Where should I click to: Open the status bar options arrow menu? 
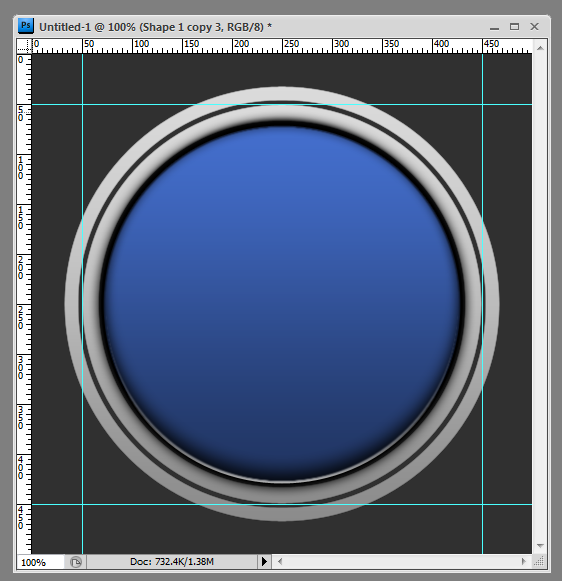264,562
